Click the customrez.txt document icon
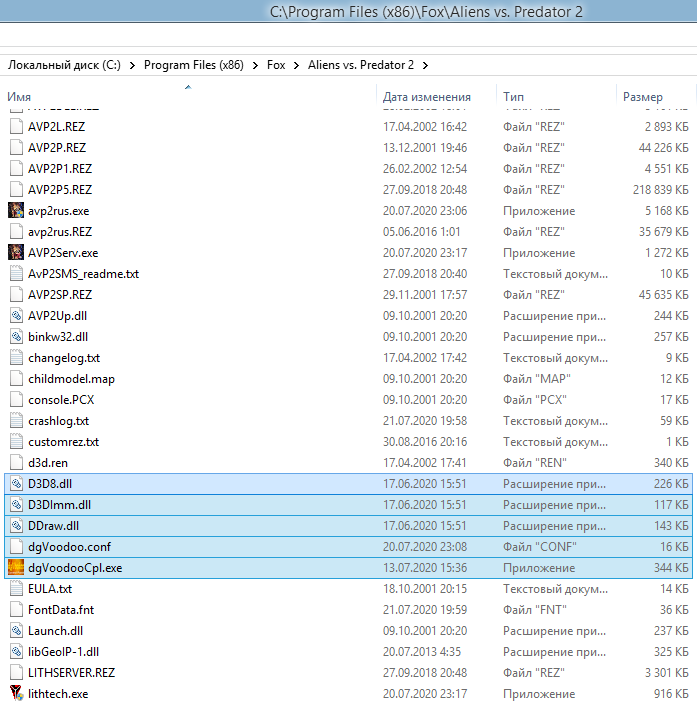 click(x=16, y=441)
